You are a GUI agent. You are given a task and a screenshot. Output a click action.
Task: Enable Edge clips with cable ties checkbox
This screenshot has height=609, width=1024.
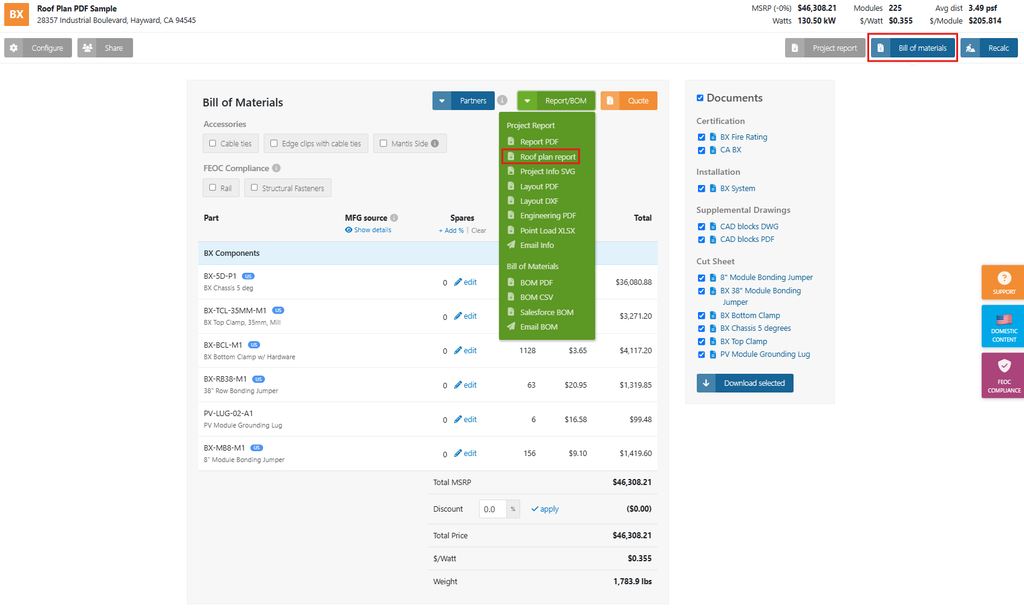tap(274, 143)
